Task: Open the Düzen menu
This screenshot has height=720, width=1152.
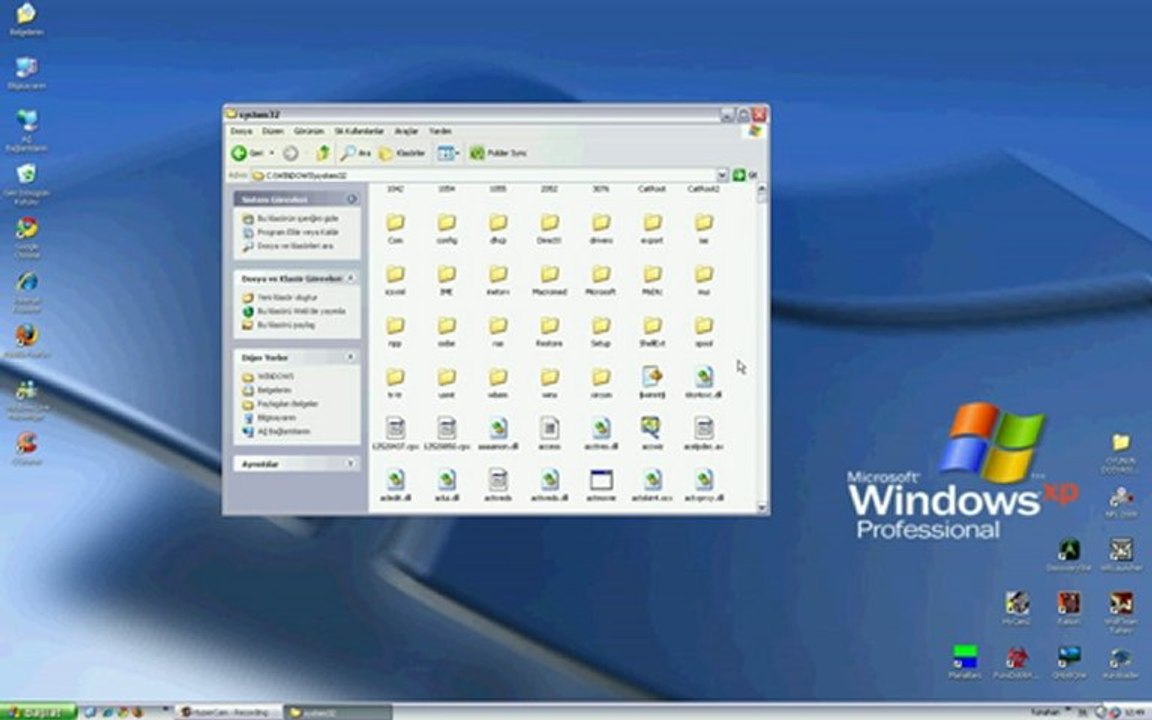Action: (273, 131)
